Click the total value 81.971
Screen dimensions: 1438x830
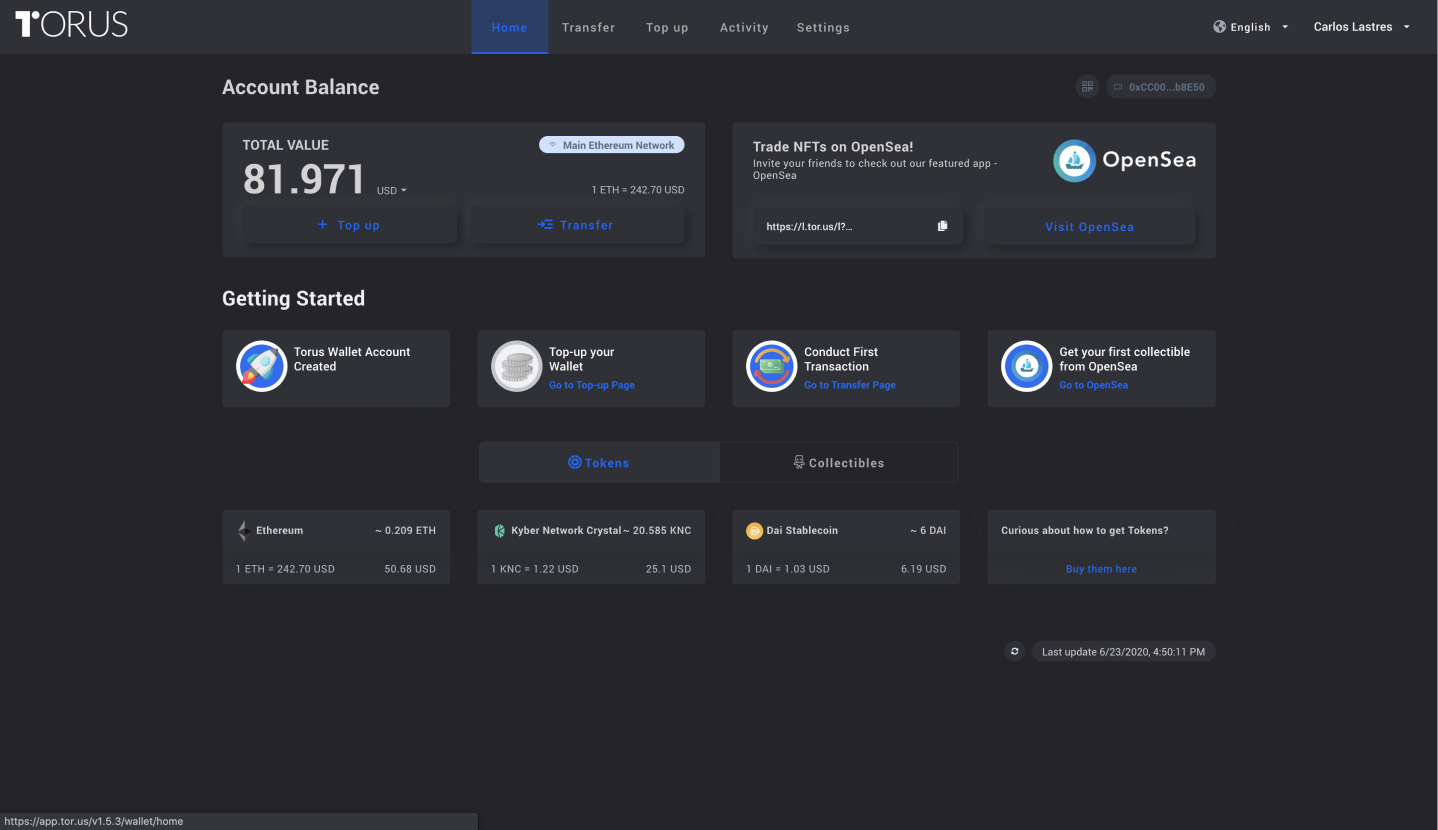[304, 180]
